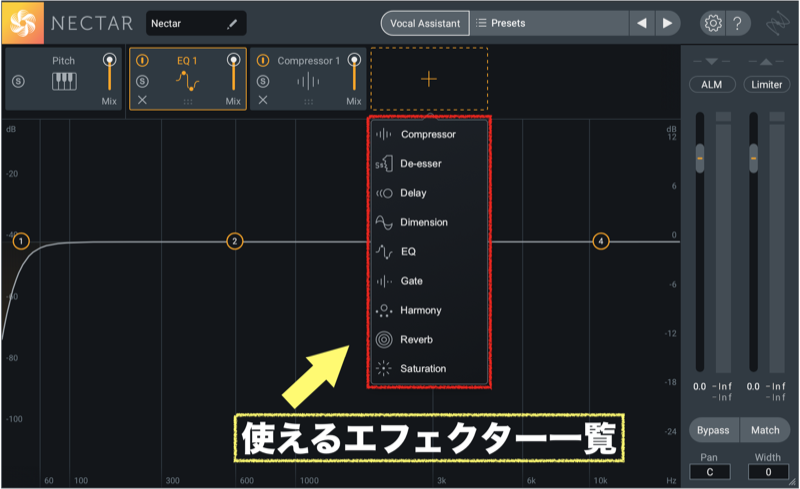800x489 pixels.
Task: Click the input gain fader handle
Action: click(699, 158)
